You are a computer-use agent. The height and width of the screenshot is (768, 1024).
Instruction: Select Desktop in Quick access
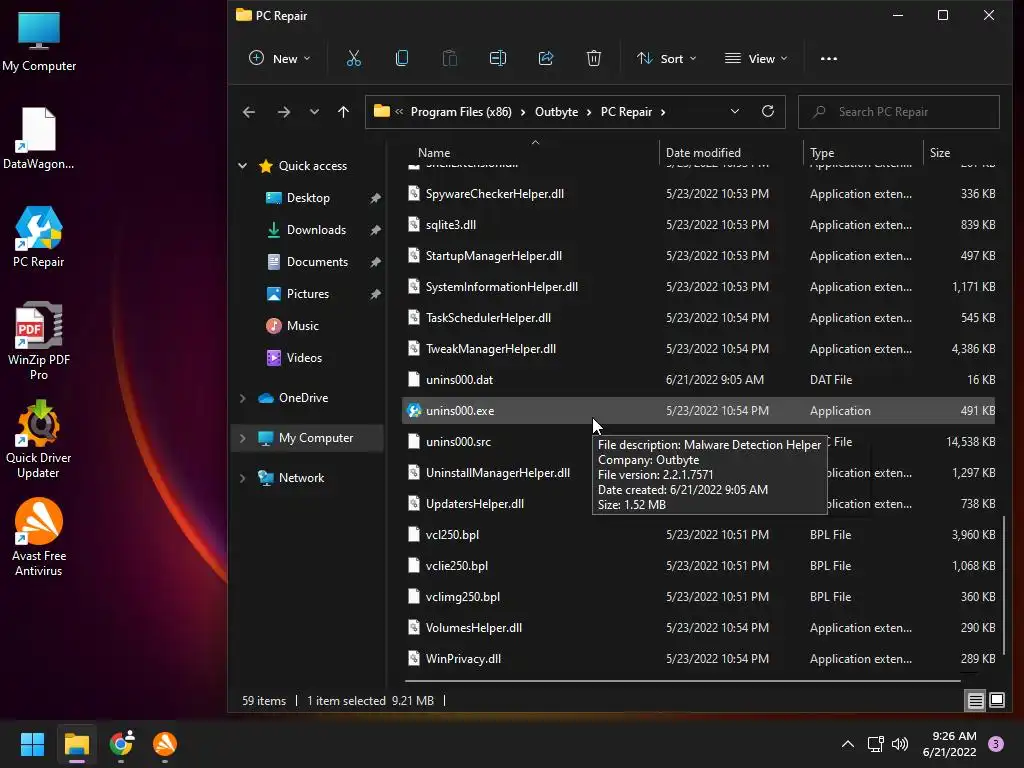(308, 198)
